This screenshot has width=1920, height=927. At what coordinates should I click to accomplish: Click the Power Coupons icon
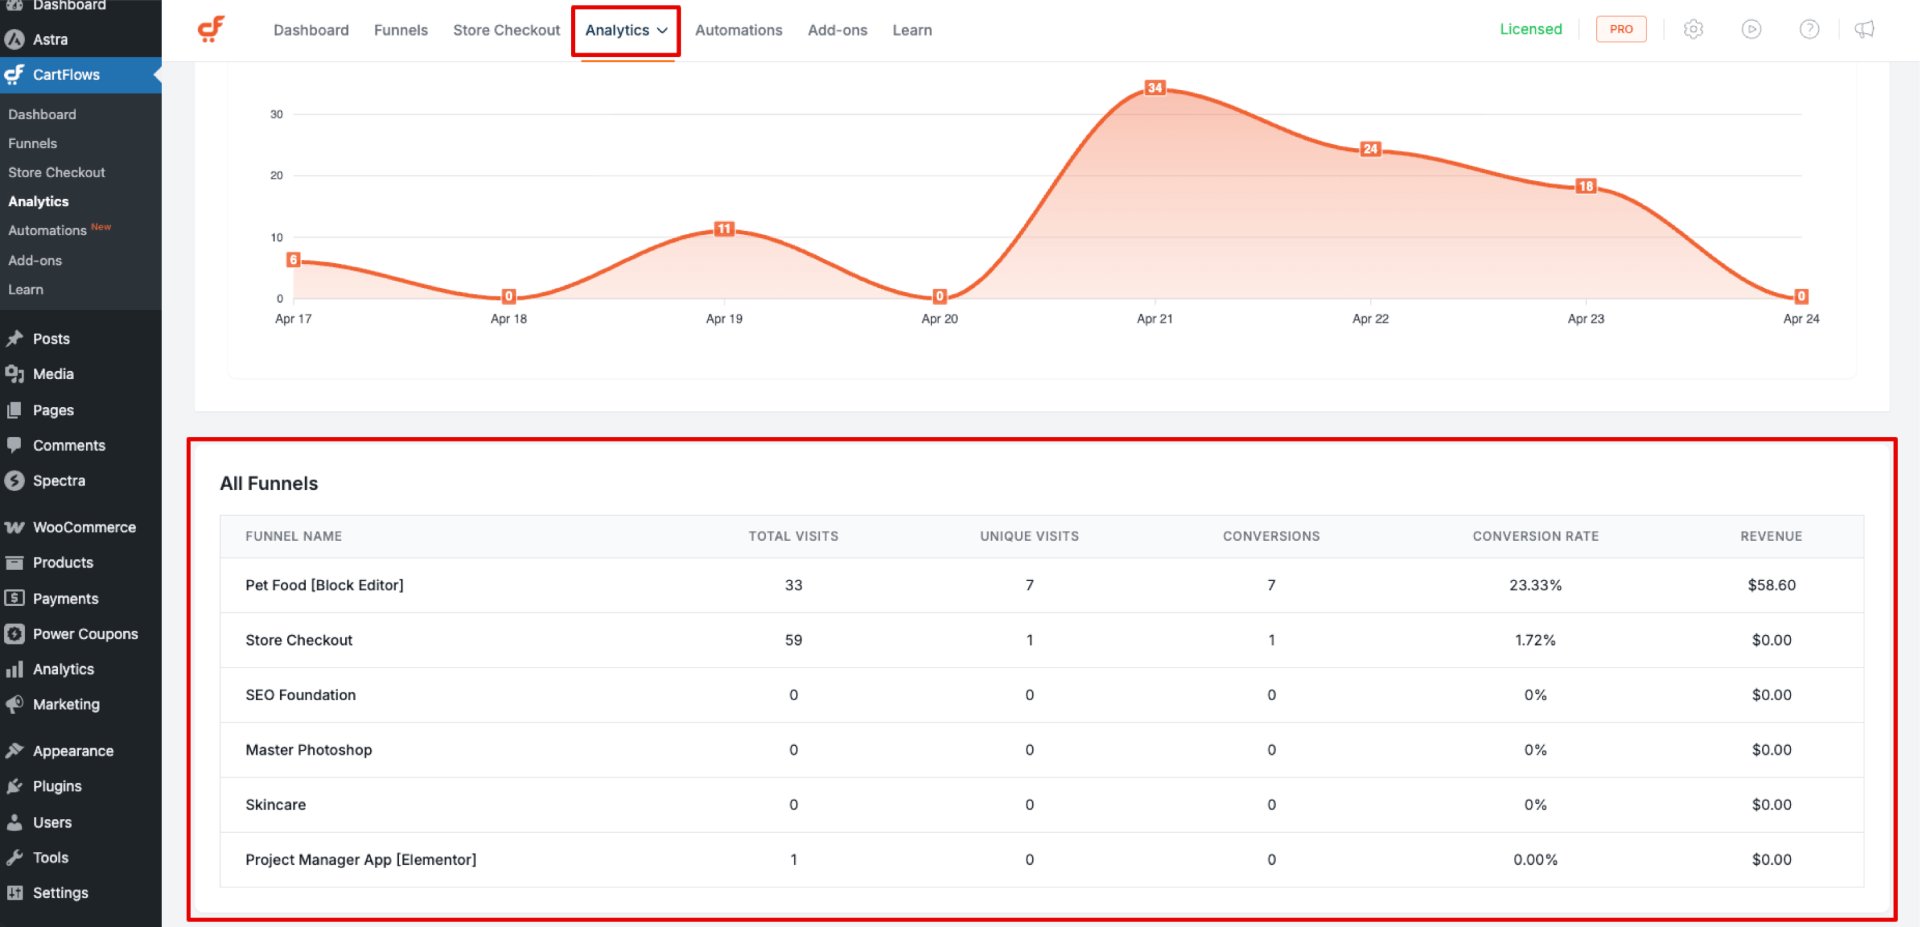[15, 634]
